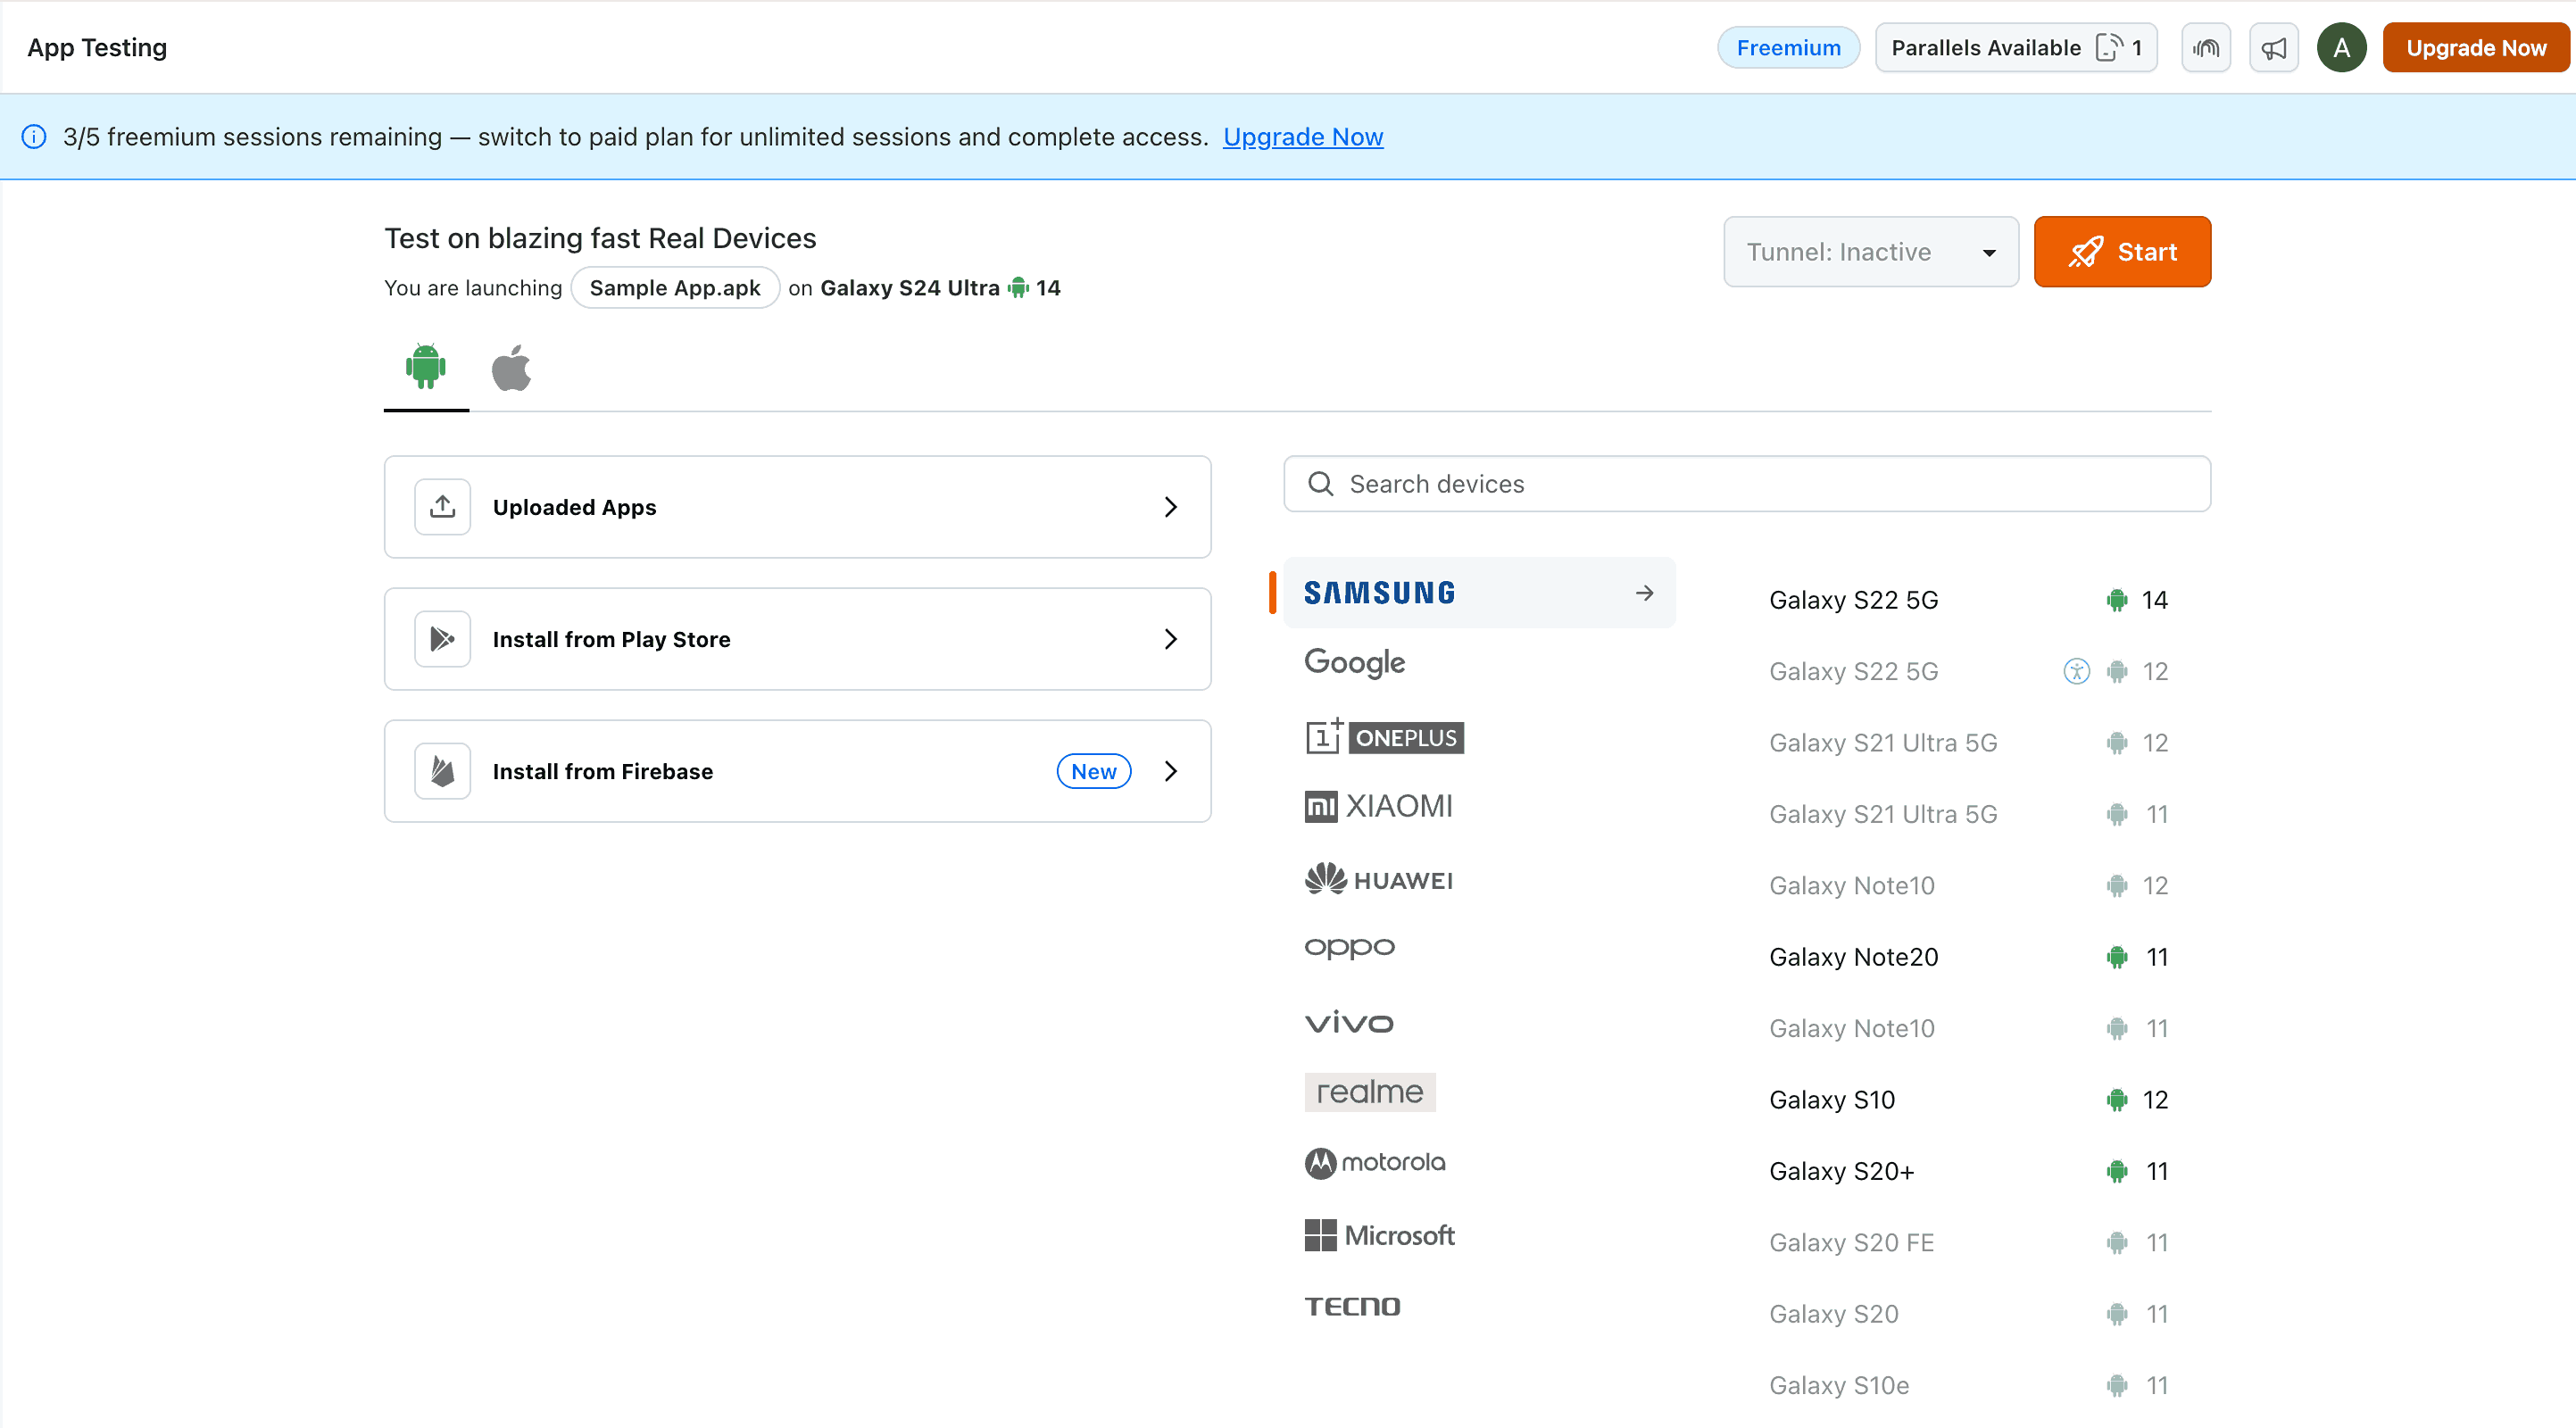Click accessibility icon on Galaxy S22 5G row
The height and width of the screenshot is (1428, 2576).
[x=2077, y=671]
